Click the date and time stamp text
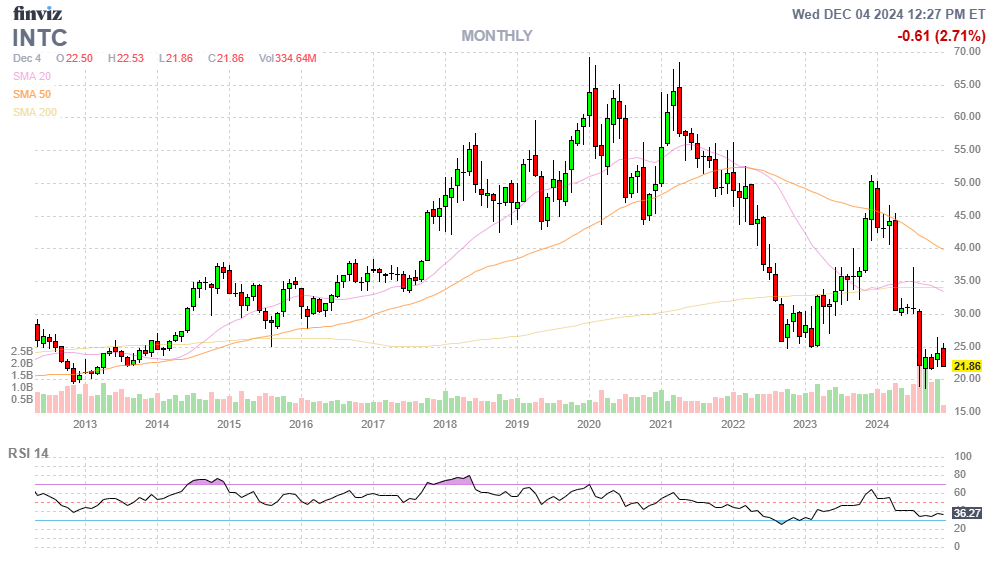The width and height of the screenshot is (999, 562). tap(889, 14)
